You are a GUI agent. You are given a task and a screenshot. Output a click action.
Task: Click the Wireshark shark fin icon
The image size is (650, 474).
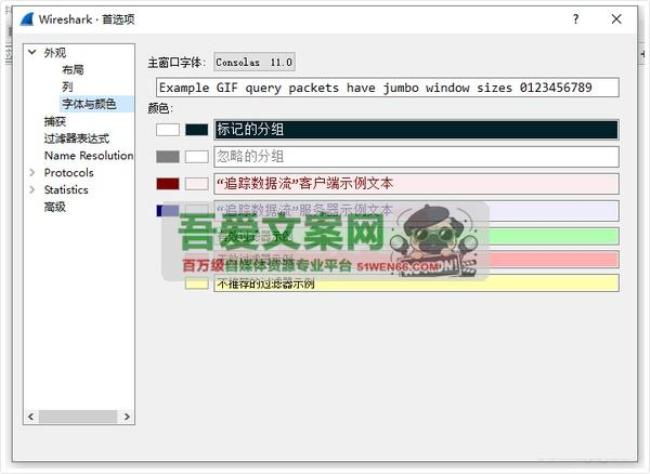click(x=27, y=19)
